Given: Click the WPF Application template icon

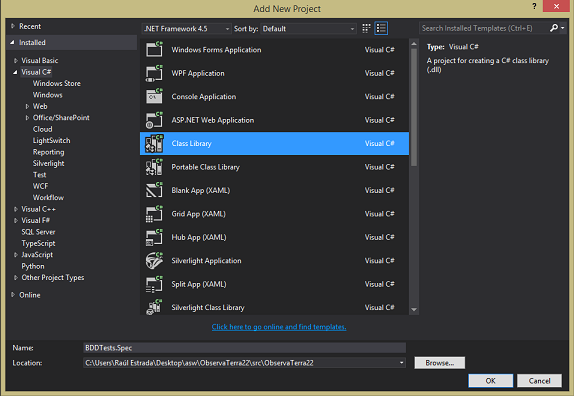Looking at the screenshot, I should pyautogui.click(x=154, y=73).
